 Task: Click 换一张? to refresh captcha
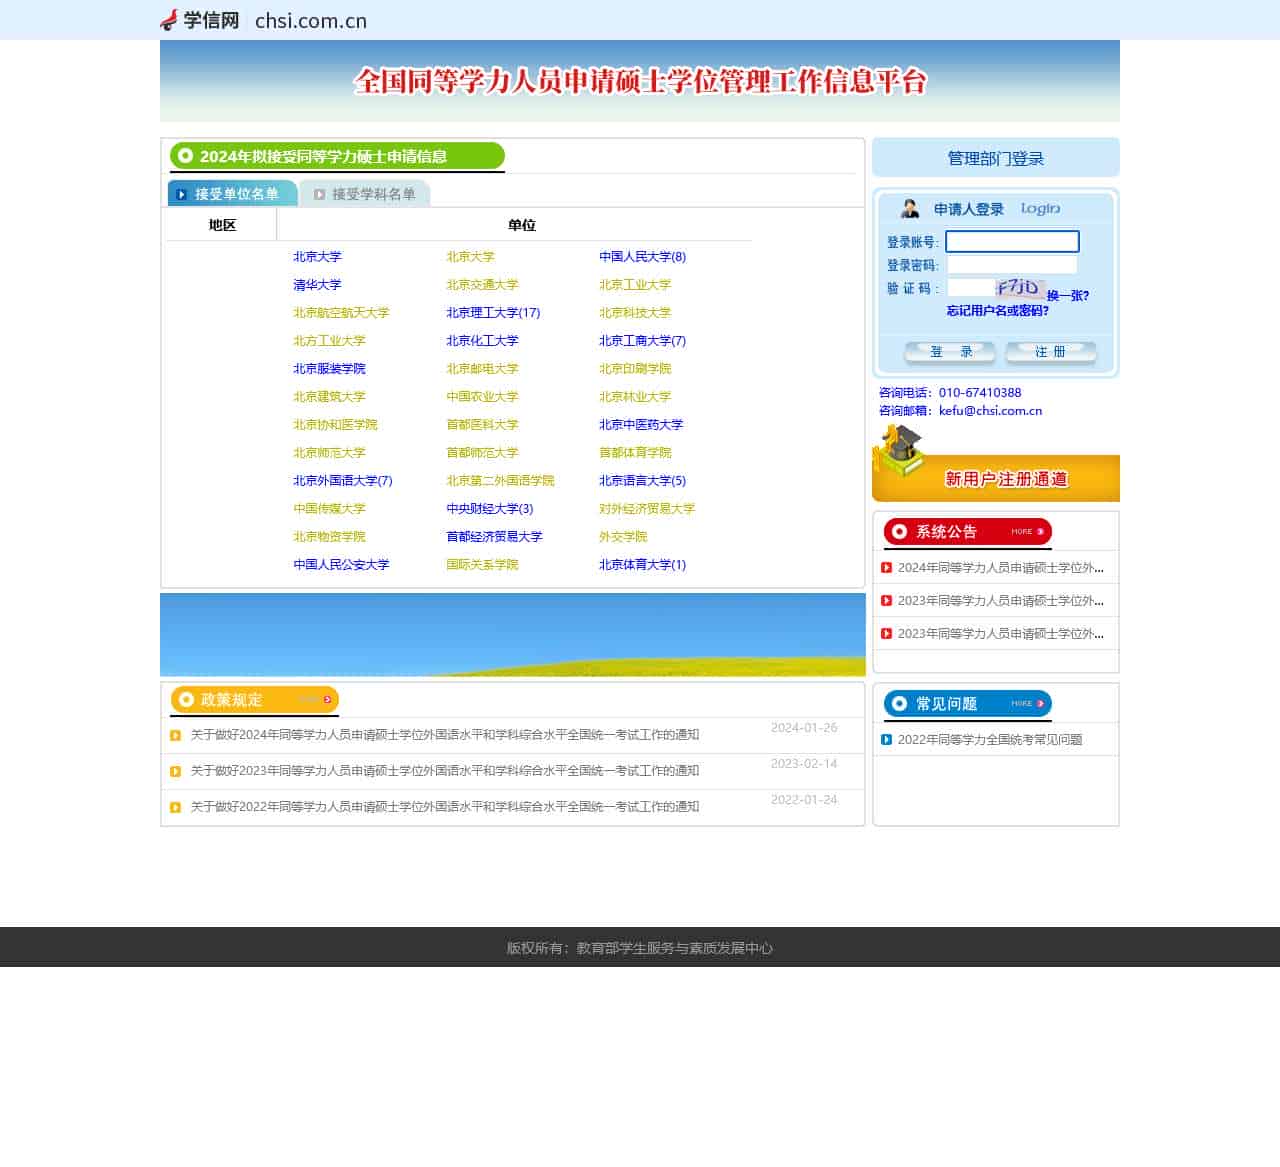tap(1068, 296)
